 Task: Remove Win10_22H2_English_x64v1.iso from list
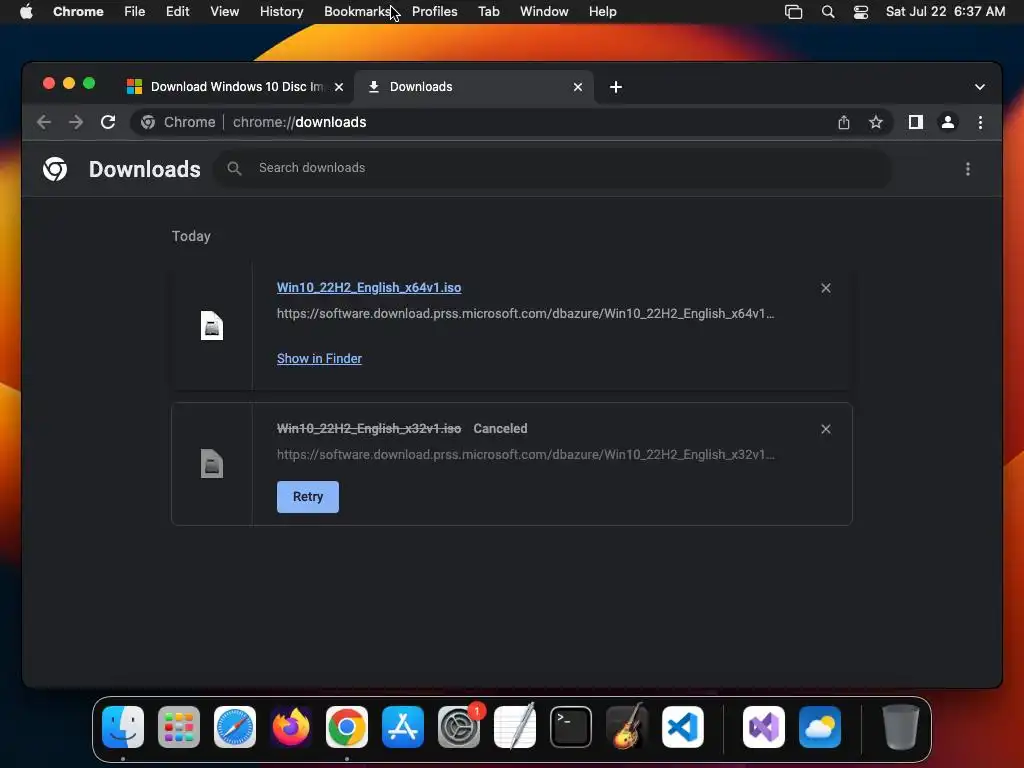[x=825, y=288]
